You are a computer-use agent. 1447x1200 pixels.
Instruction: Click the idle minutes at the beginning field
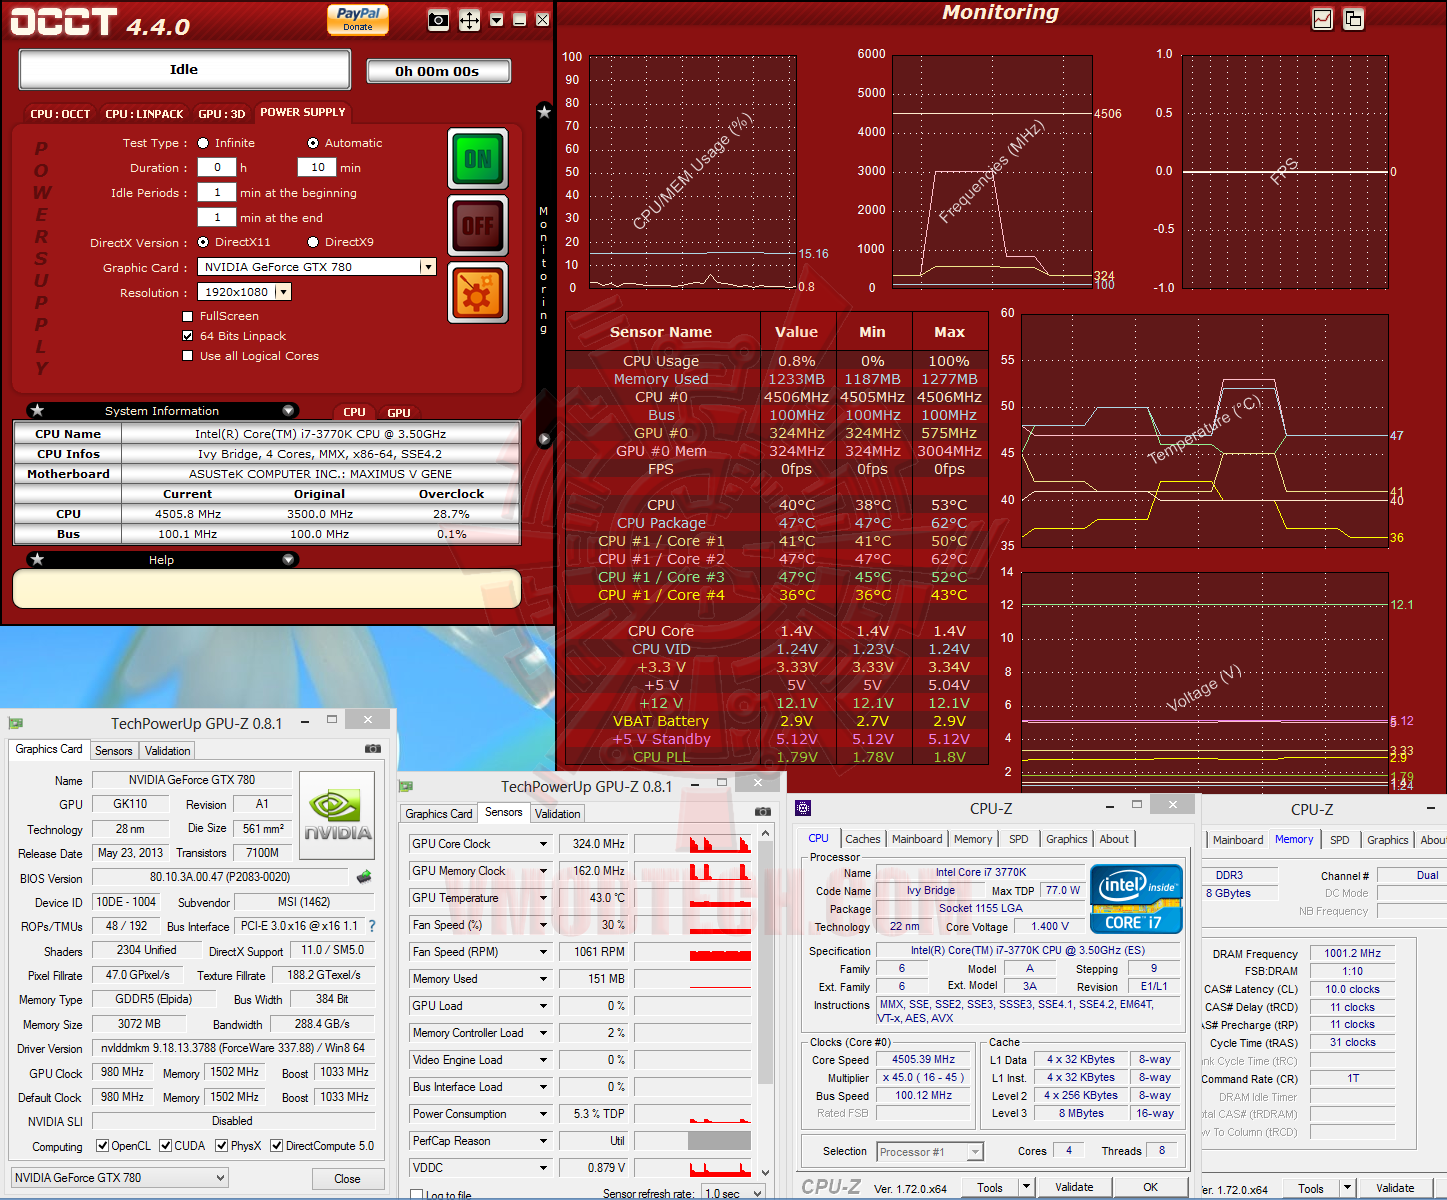(x=217, y=192)
